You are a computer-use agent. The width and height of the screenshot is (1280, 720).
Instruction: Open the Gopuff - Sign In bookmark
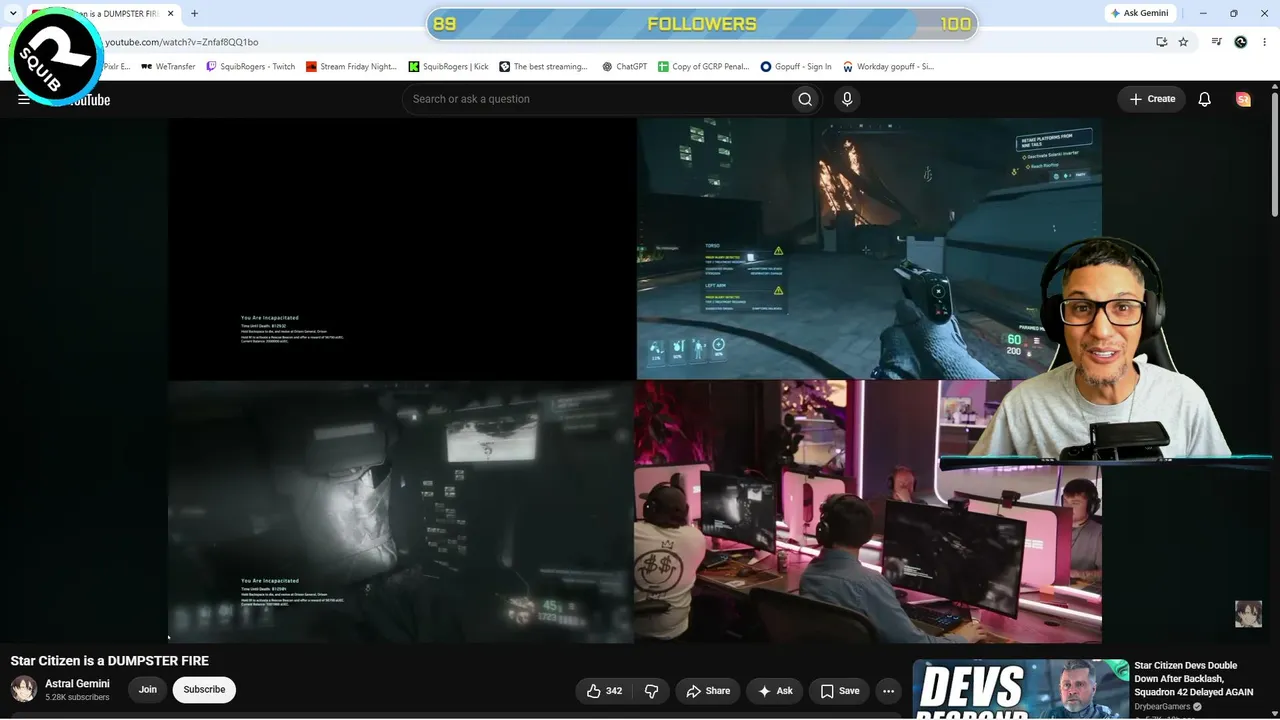tap(796, 67)
